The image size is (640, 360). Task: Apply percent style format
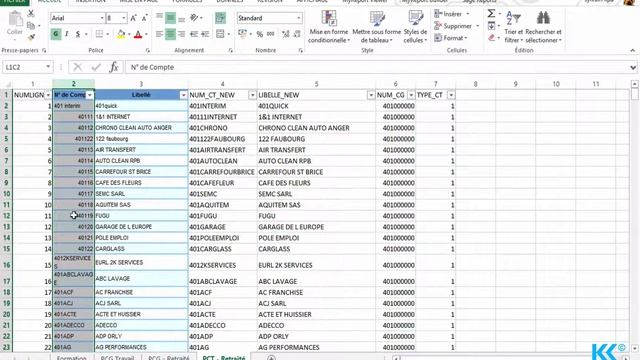pyautogui.click(x=260, y=34)
